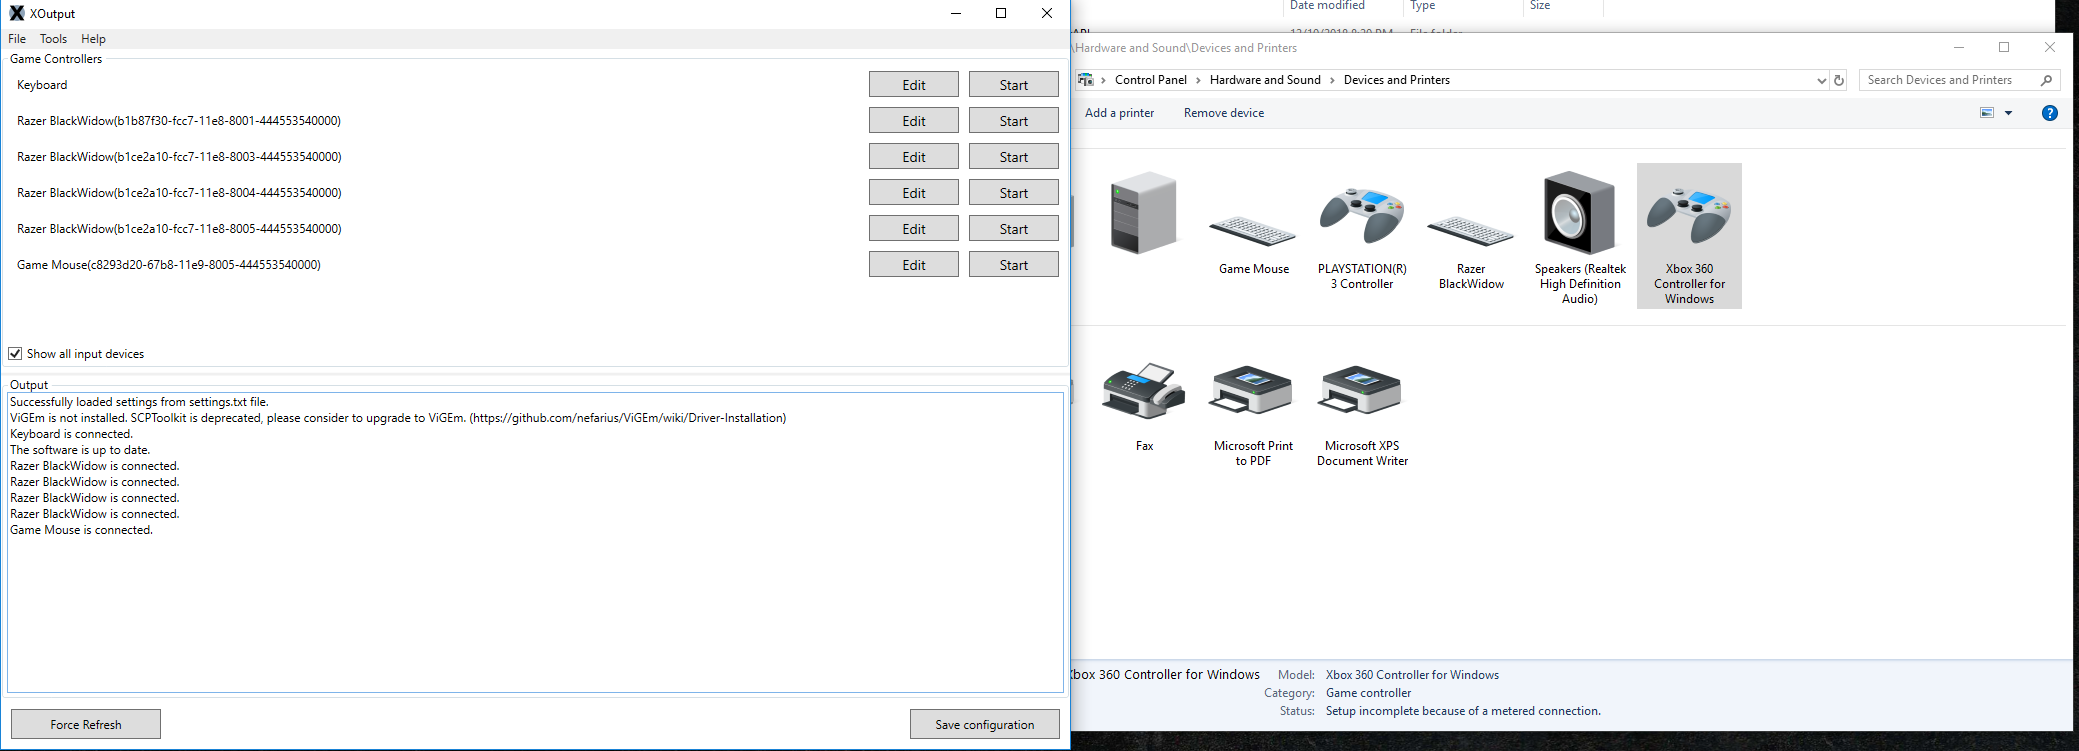This screenshot has width=2079, height=751.
Task: Start Razer BlackWidow ending in 8004
Action: (x=1013, y=193)
